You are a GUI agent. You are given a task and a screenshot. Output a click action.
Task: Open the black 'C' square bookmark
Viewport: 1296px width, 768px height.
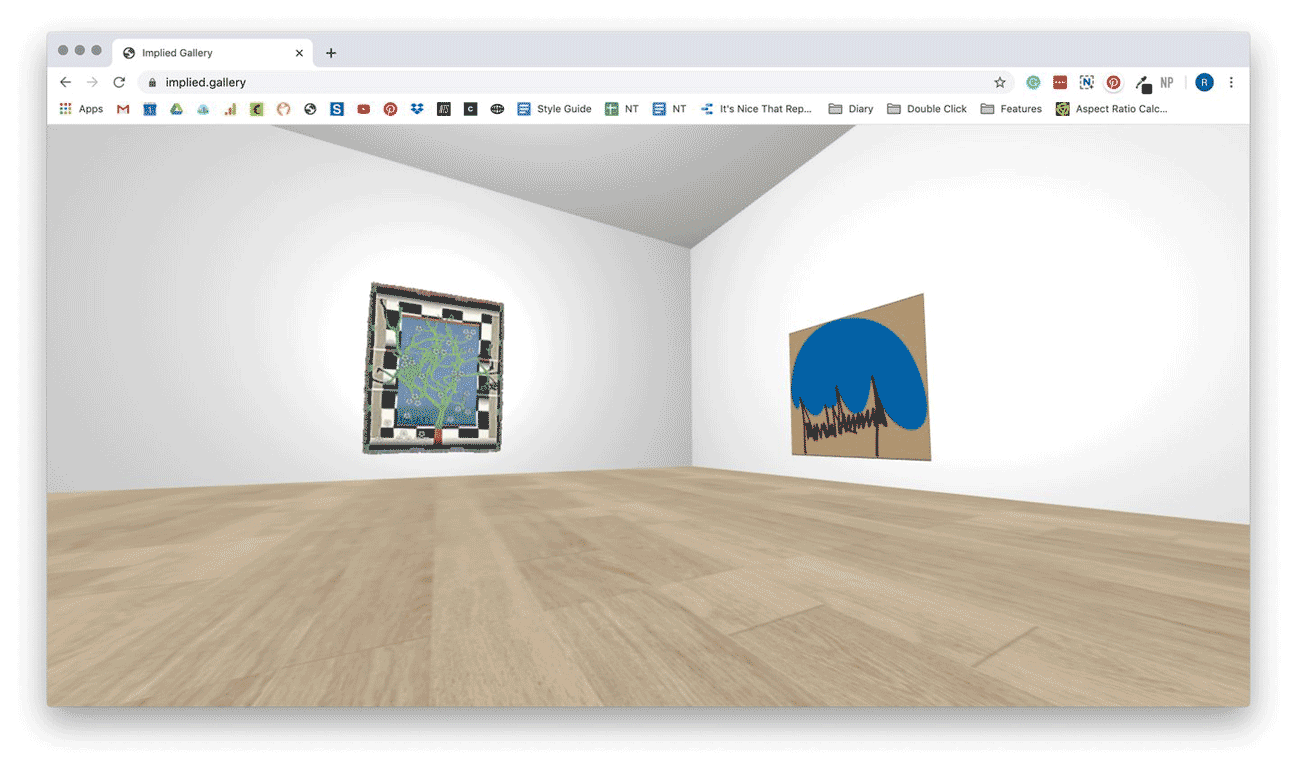[x=470, y=109]
